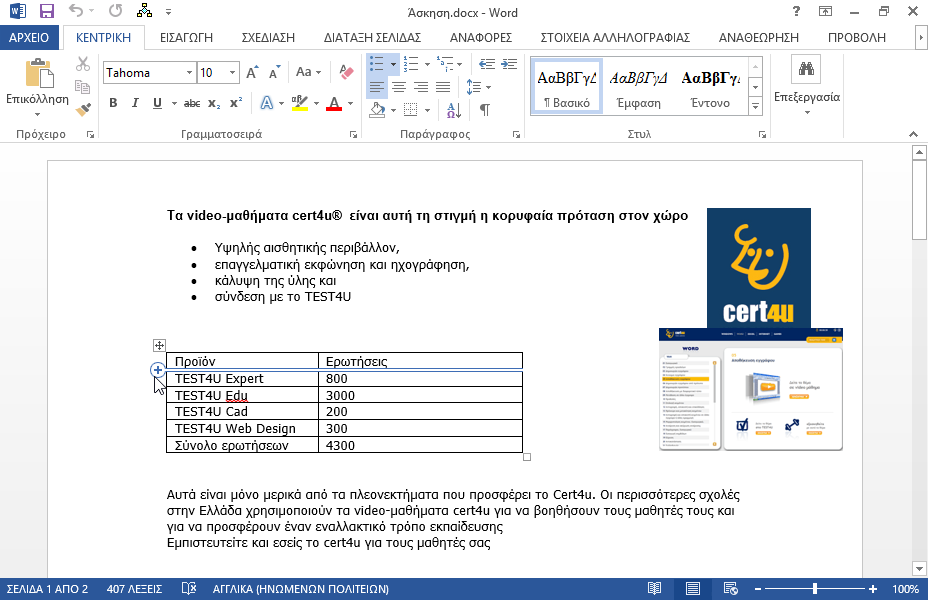Show or hide paragraph marks
928x600 pixels.
pos(485,109)
